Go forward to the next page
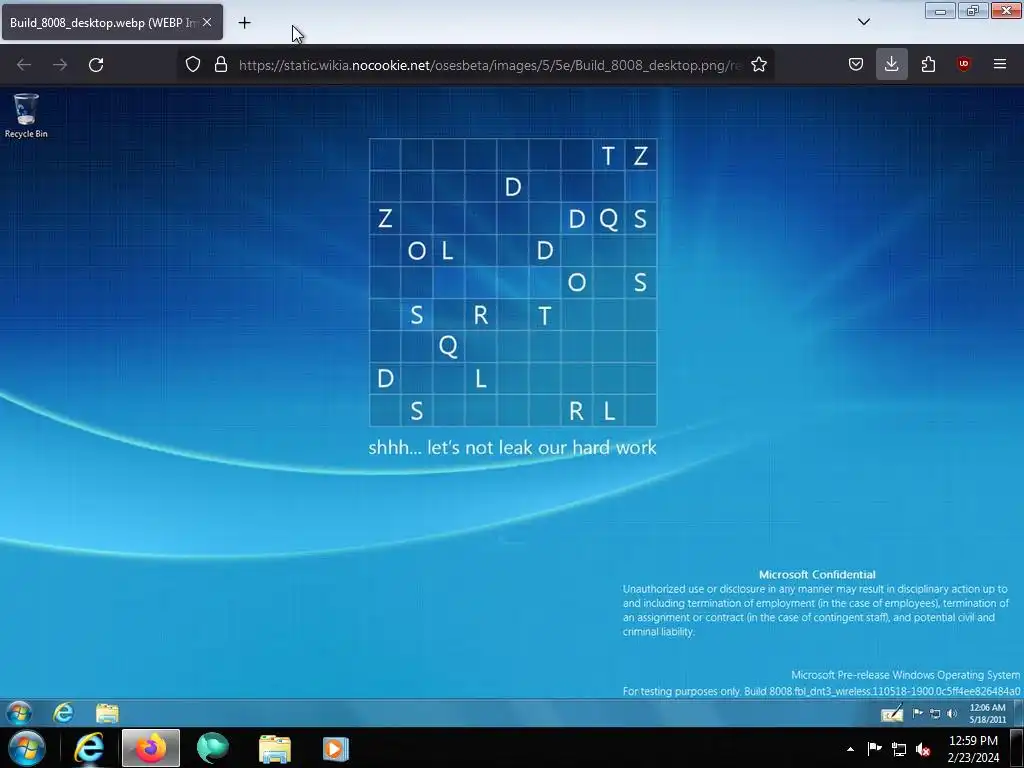Viewport: 1024px width, 768px height. pyautogui.click(x=60, y=65)
